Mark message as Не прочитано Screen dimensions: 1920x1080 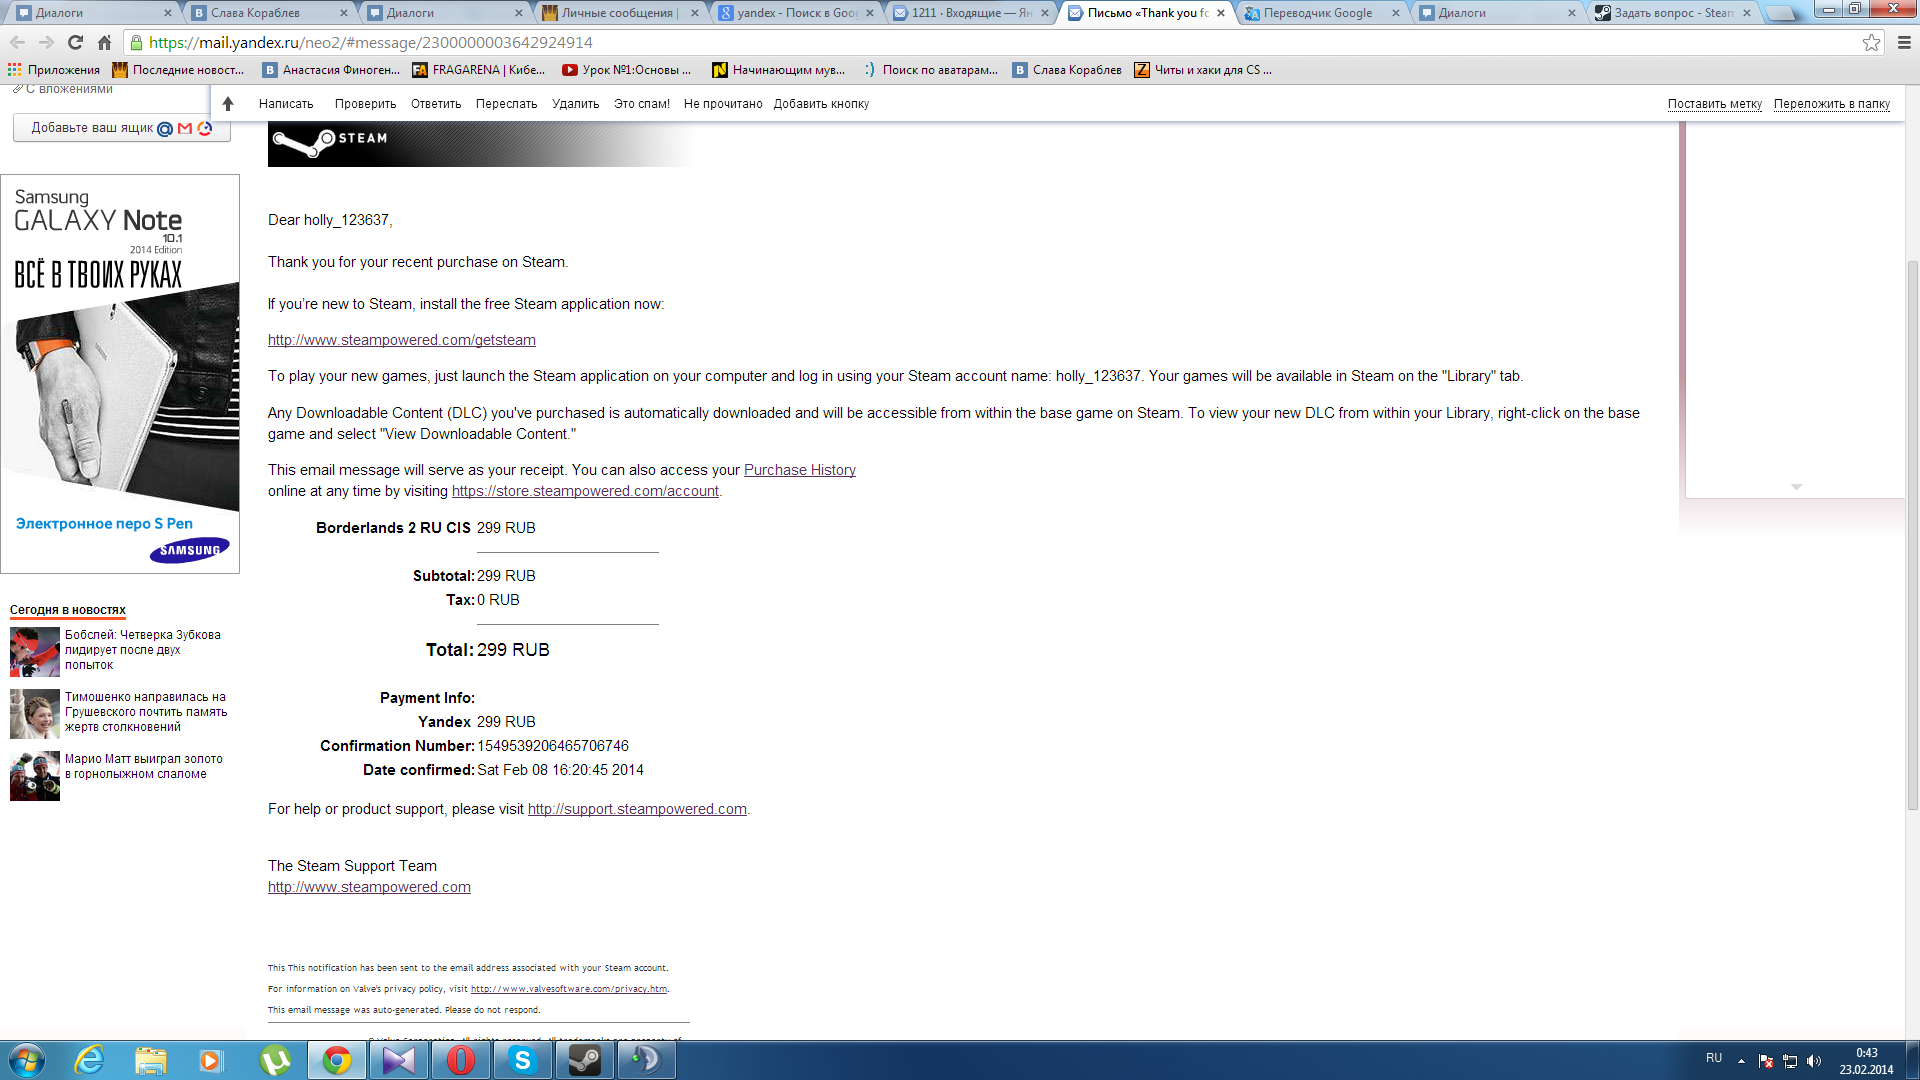coord(723,104)
